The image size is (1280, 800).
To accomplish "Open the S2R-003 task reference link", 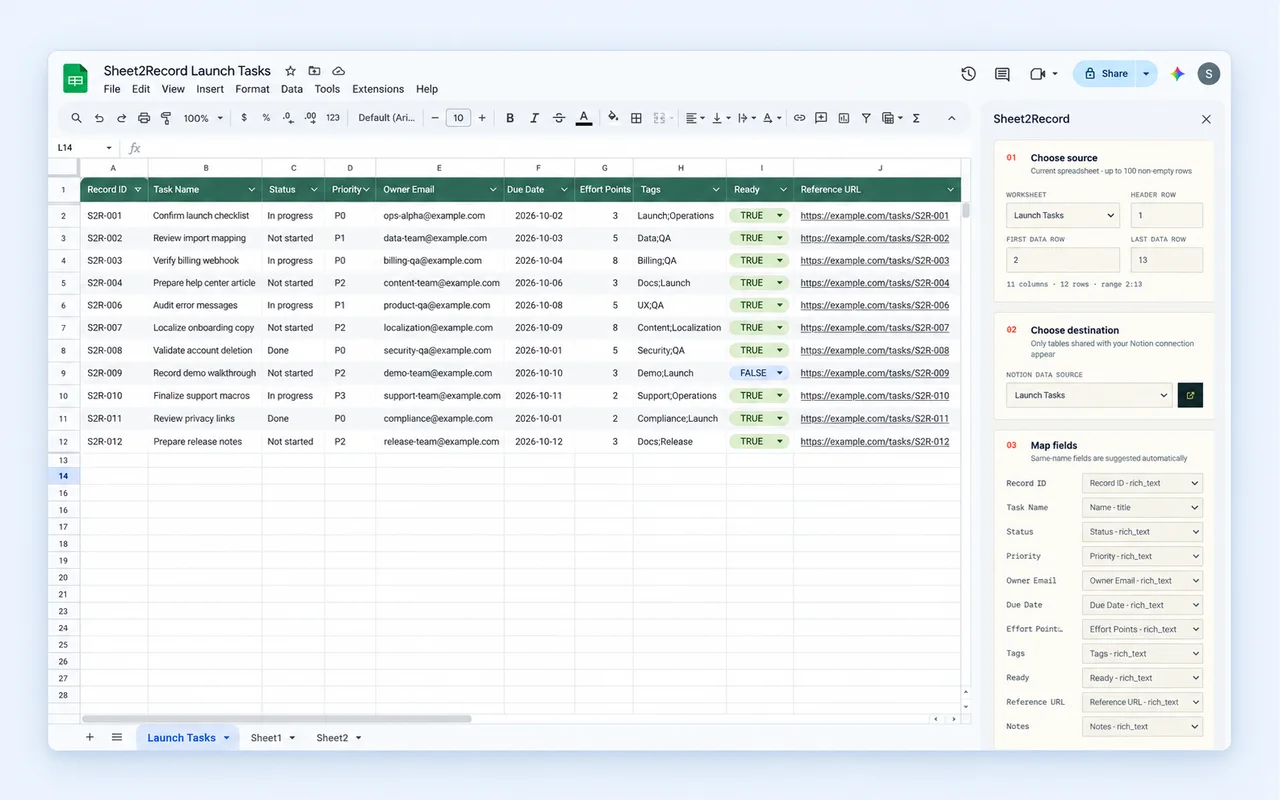I will pos(875,261).
